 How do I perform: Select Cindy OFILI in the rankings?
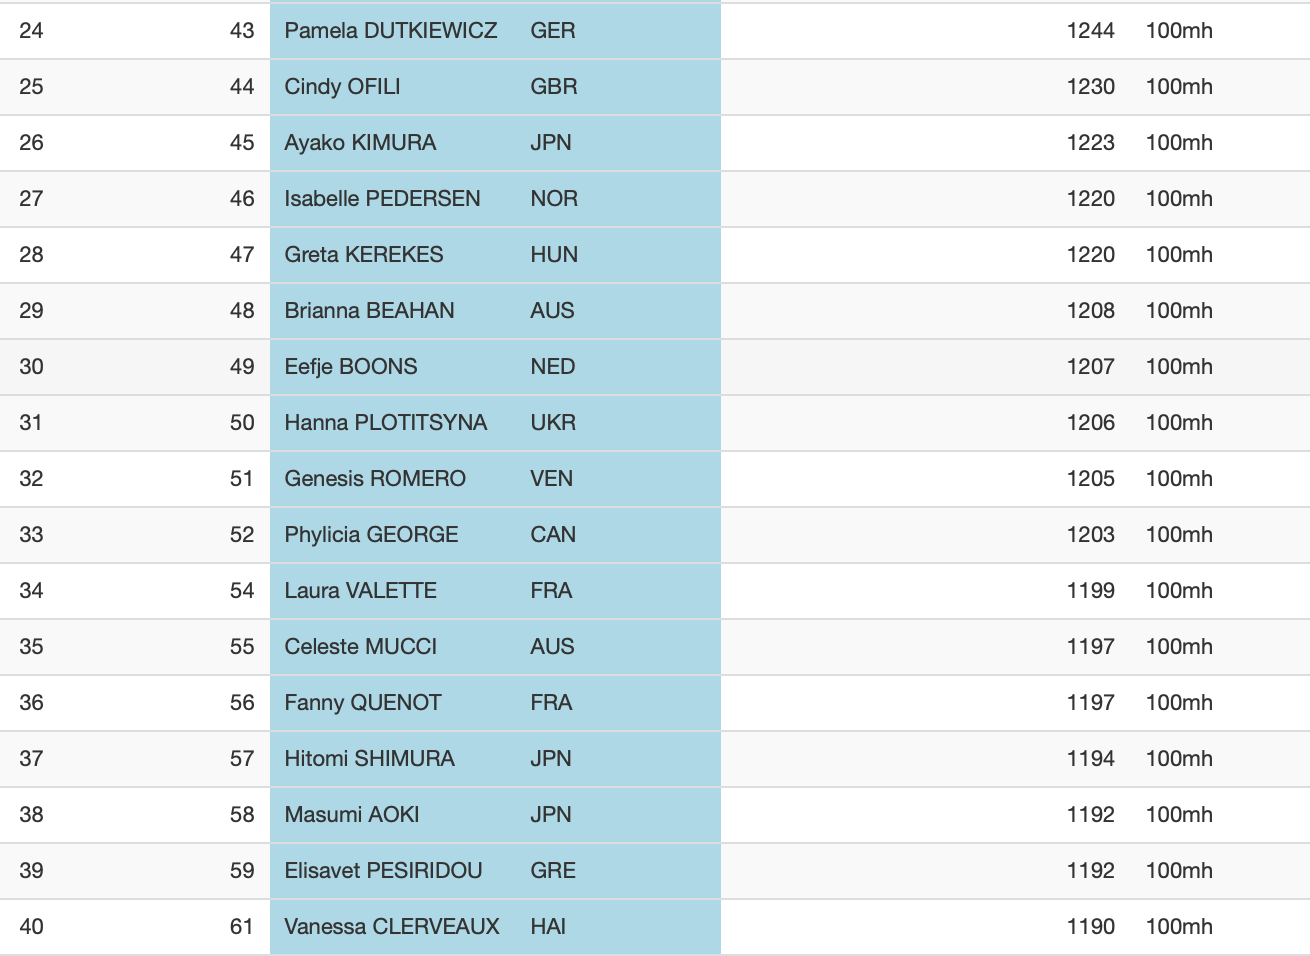(342, 87)
